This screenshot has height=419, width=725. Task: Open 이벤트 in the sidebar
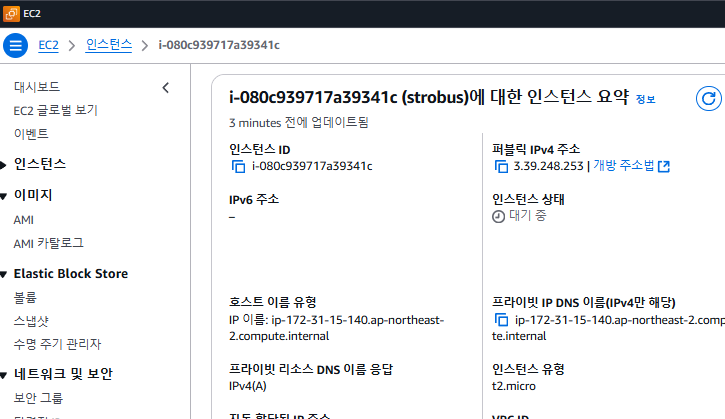[31, 134]
